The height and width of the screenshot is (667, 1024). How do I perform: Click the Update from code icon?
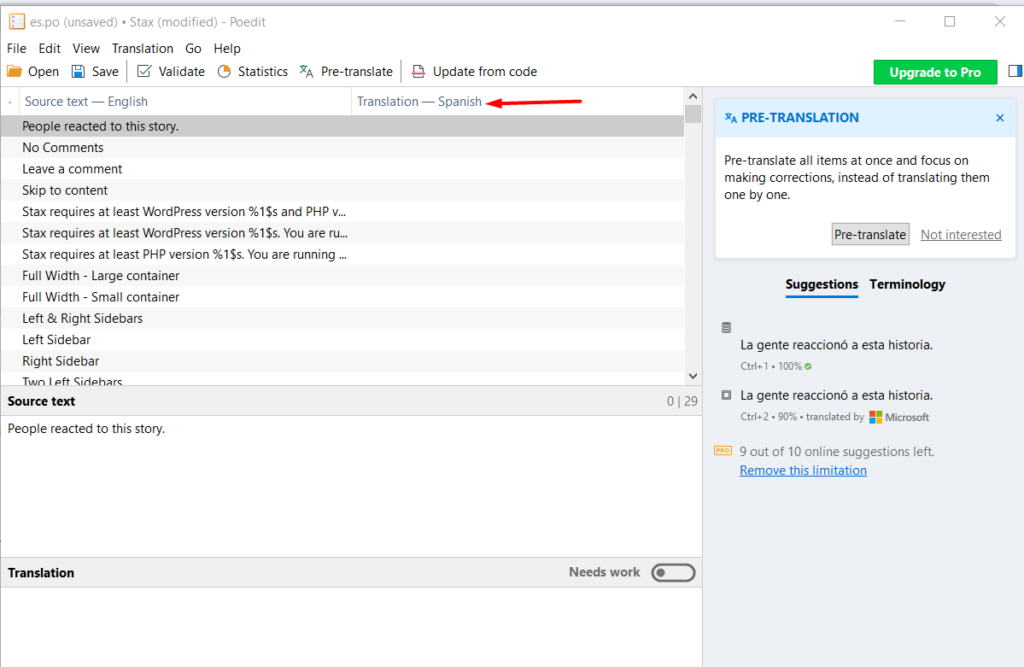[x=418, y=71]
